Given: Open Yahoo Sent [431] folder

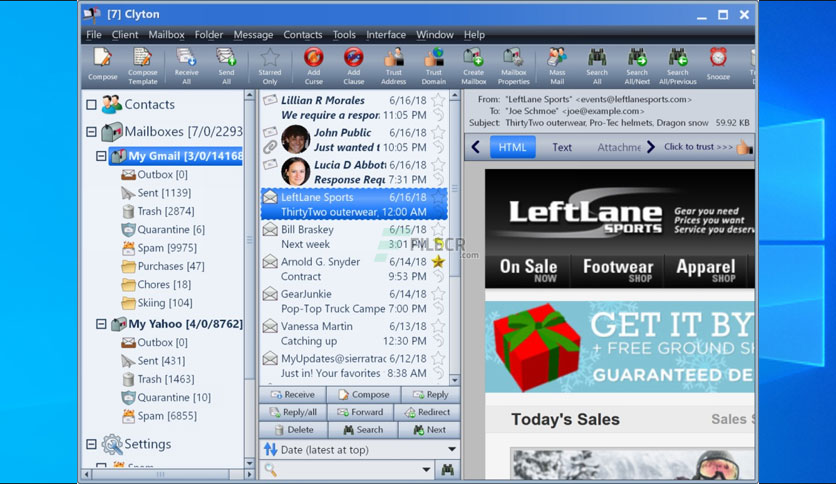Looking at the screenshot, I should 153,360.
